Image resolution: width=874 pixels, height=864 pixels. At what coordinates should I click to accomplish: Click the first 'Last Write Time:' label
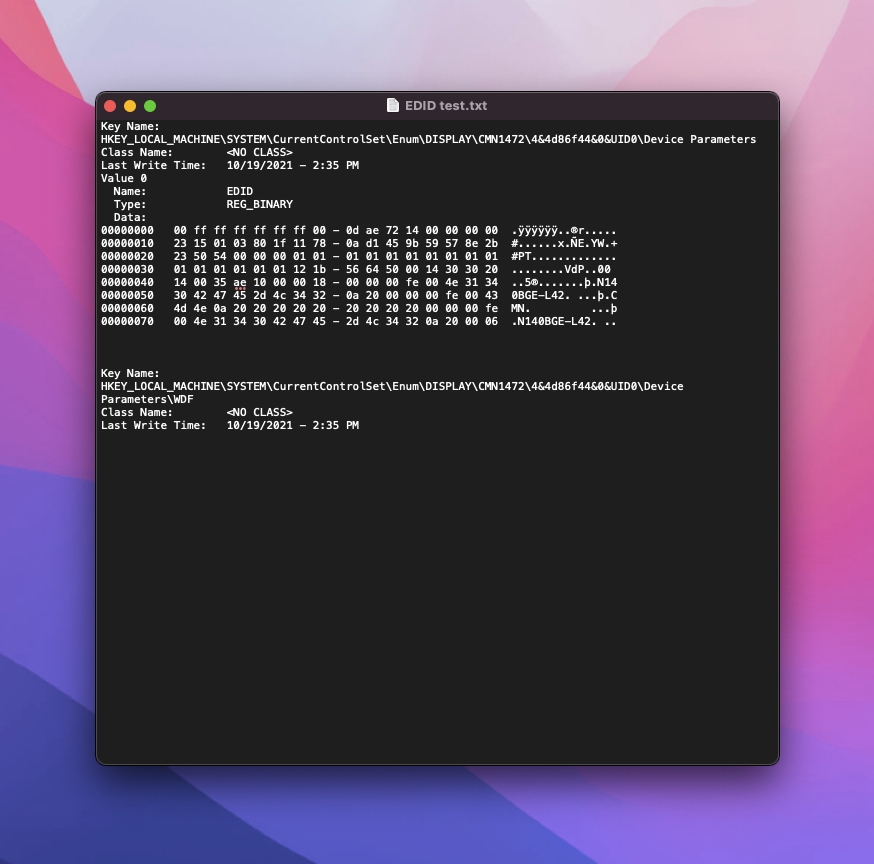[153, 166]
